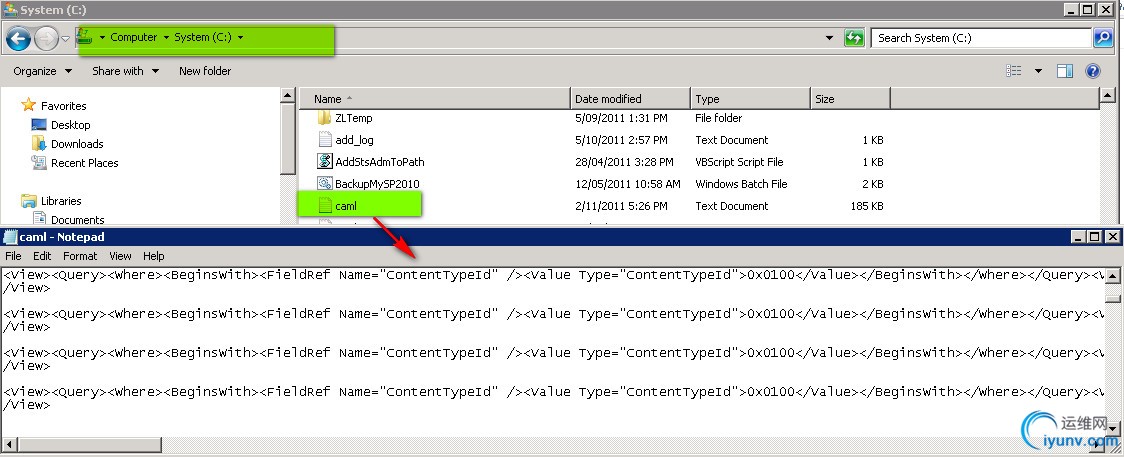Open the Notepad View menu
The image size is (1124, 457).
tap(120, 256)
